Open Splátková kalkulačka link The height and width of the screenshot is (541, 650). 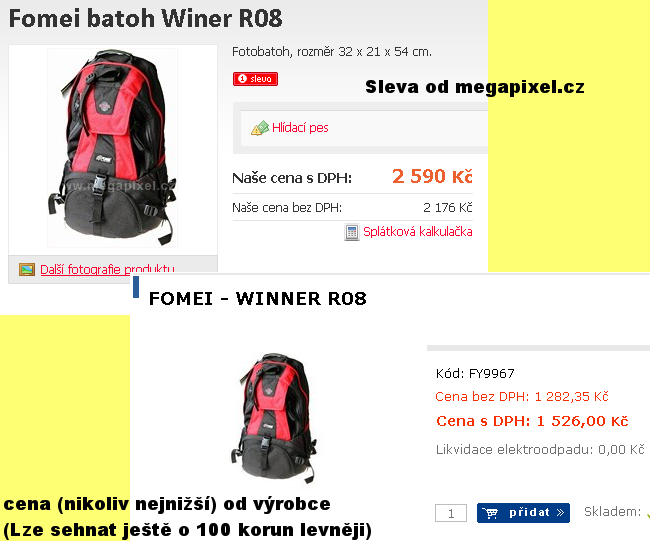click(418, 231)
